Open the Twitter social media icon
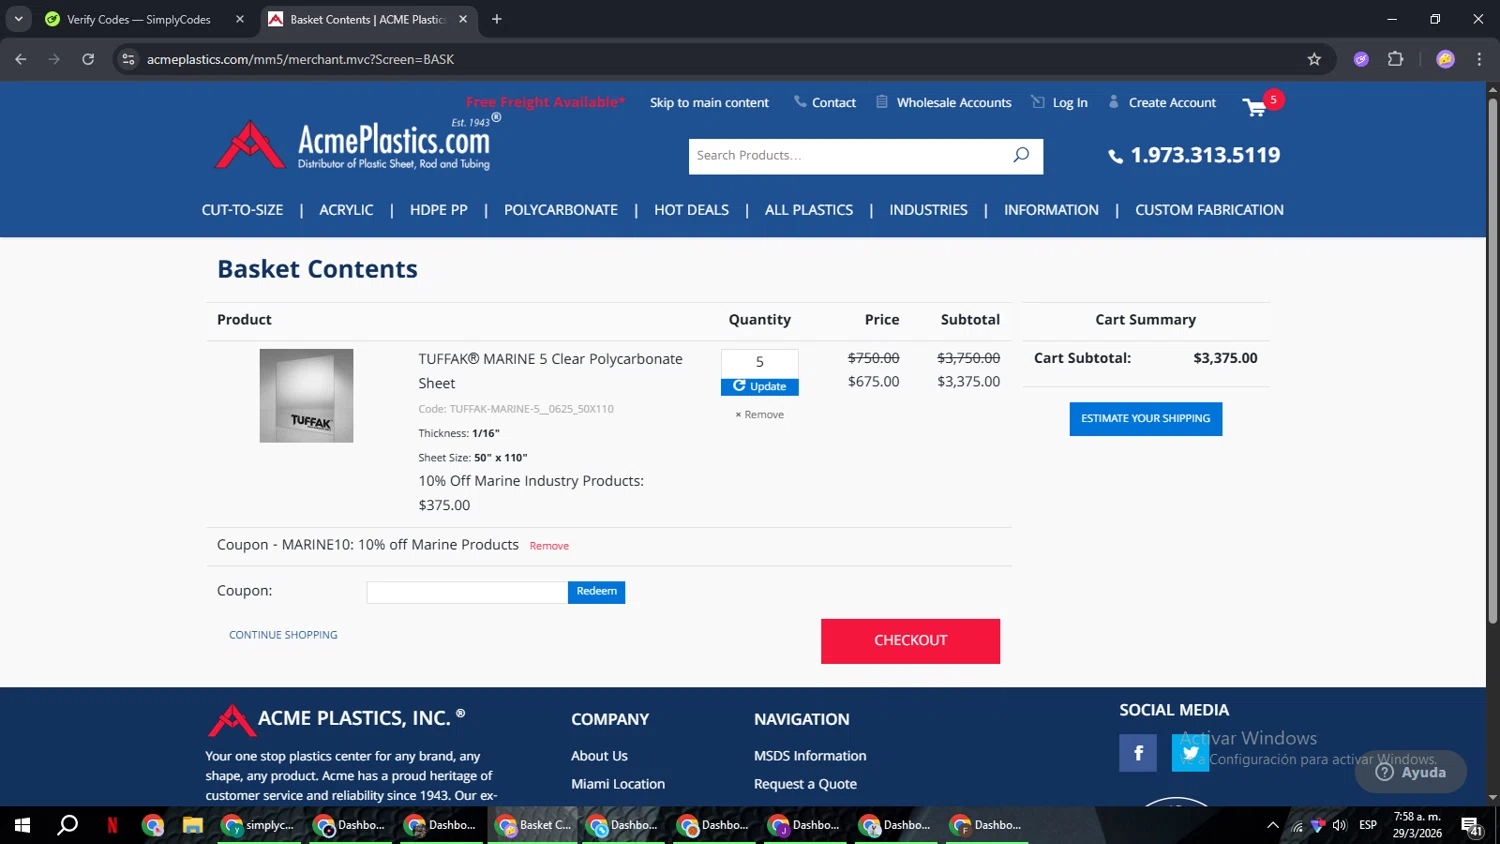This screenshot has height=844, width=1500. point(1190,753)
